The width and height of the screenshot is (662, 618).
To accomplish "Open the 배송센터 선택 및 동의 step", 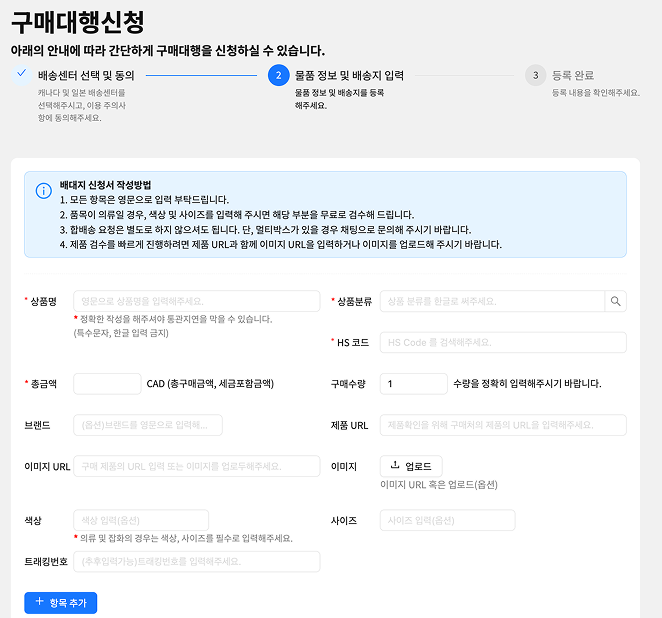I will point(85,75).
